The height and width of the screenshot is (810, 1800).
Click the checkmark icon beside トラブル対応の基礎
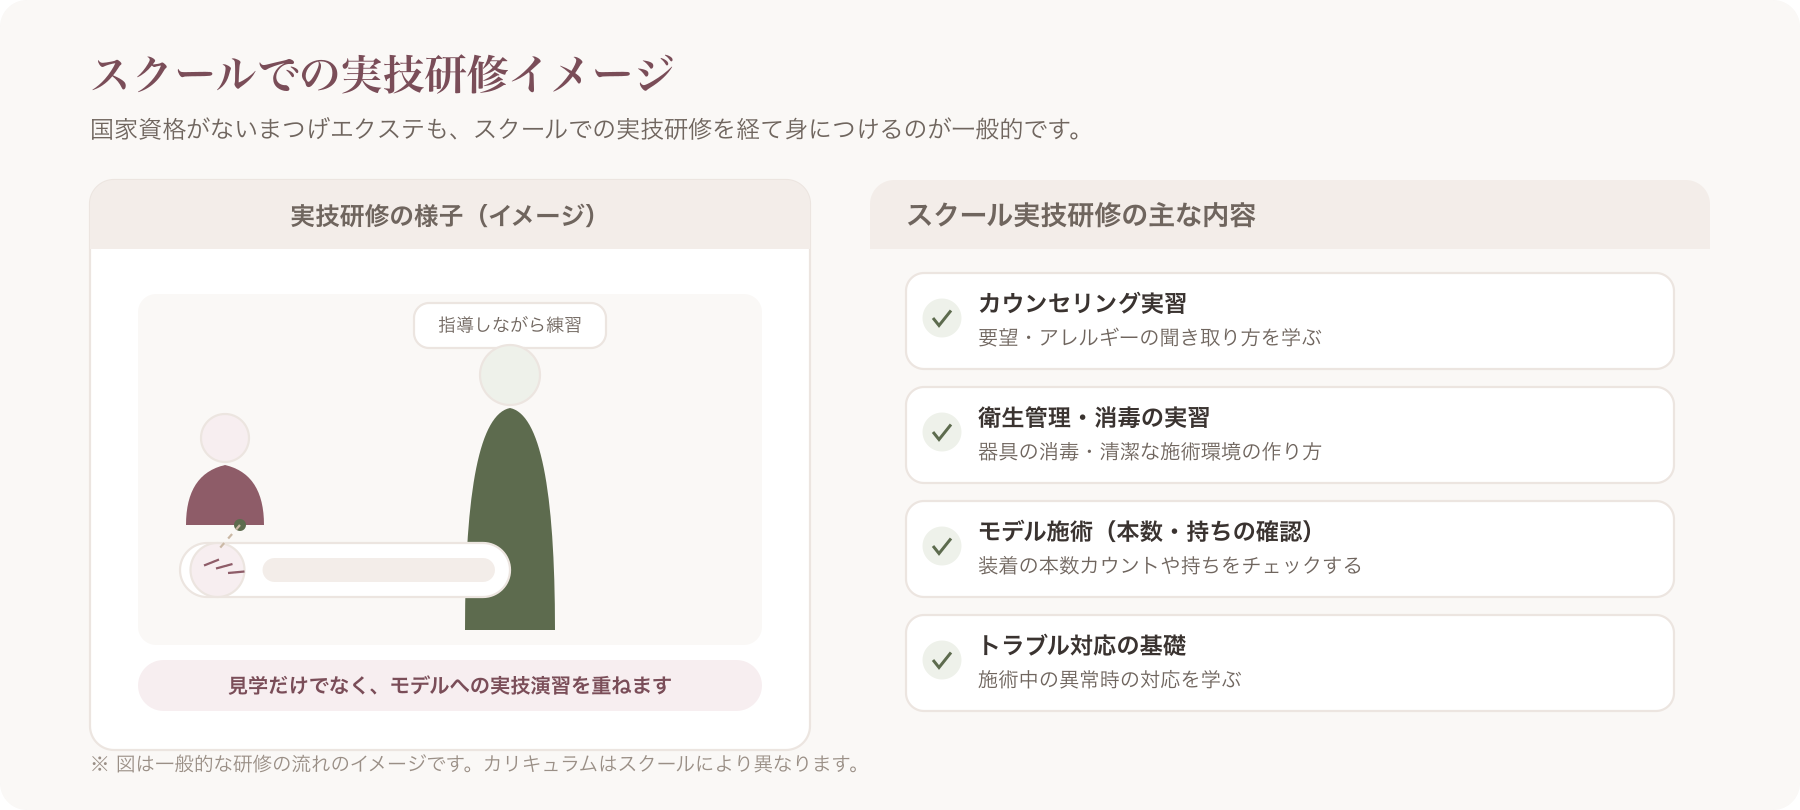pos(941,660)
